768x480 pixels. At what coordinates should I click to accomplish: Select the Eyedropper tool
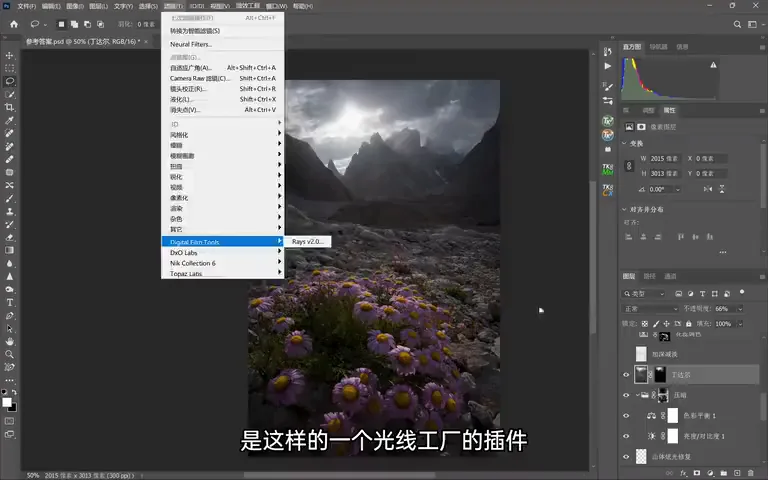pyautogui.click(x=9, y=120)
